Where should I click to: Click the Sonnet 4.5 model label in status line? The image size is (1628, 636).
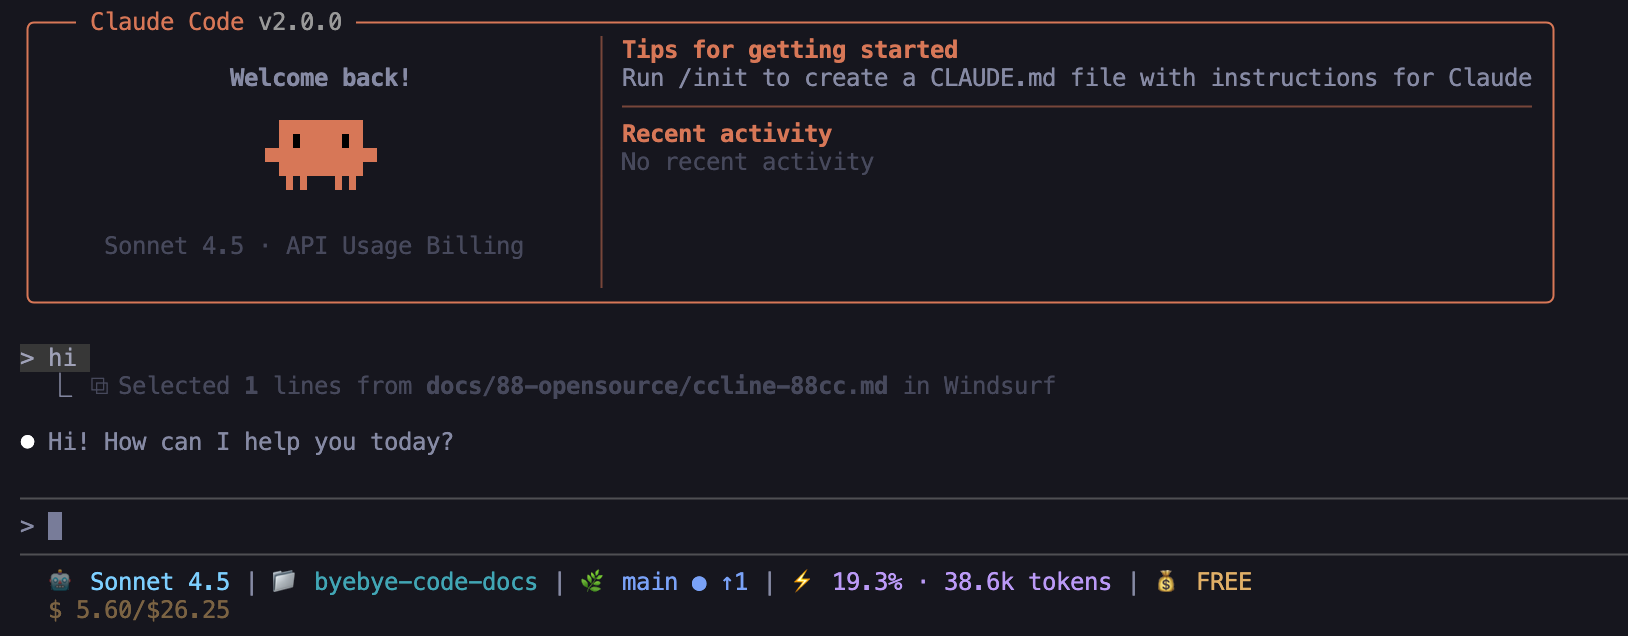160,582
